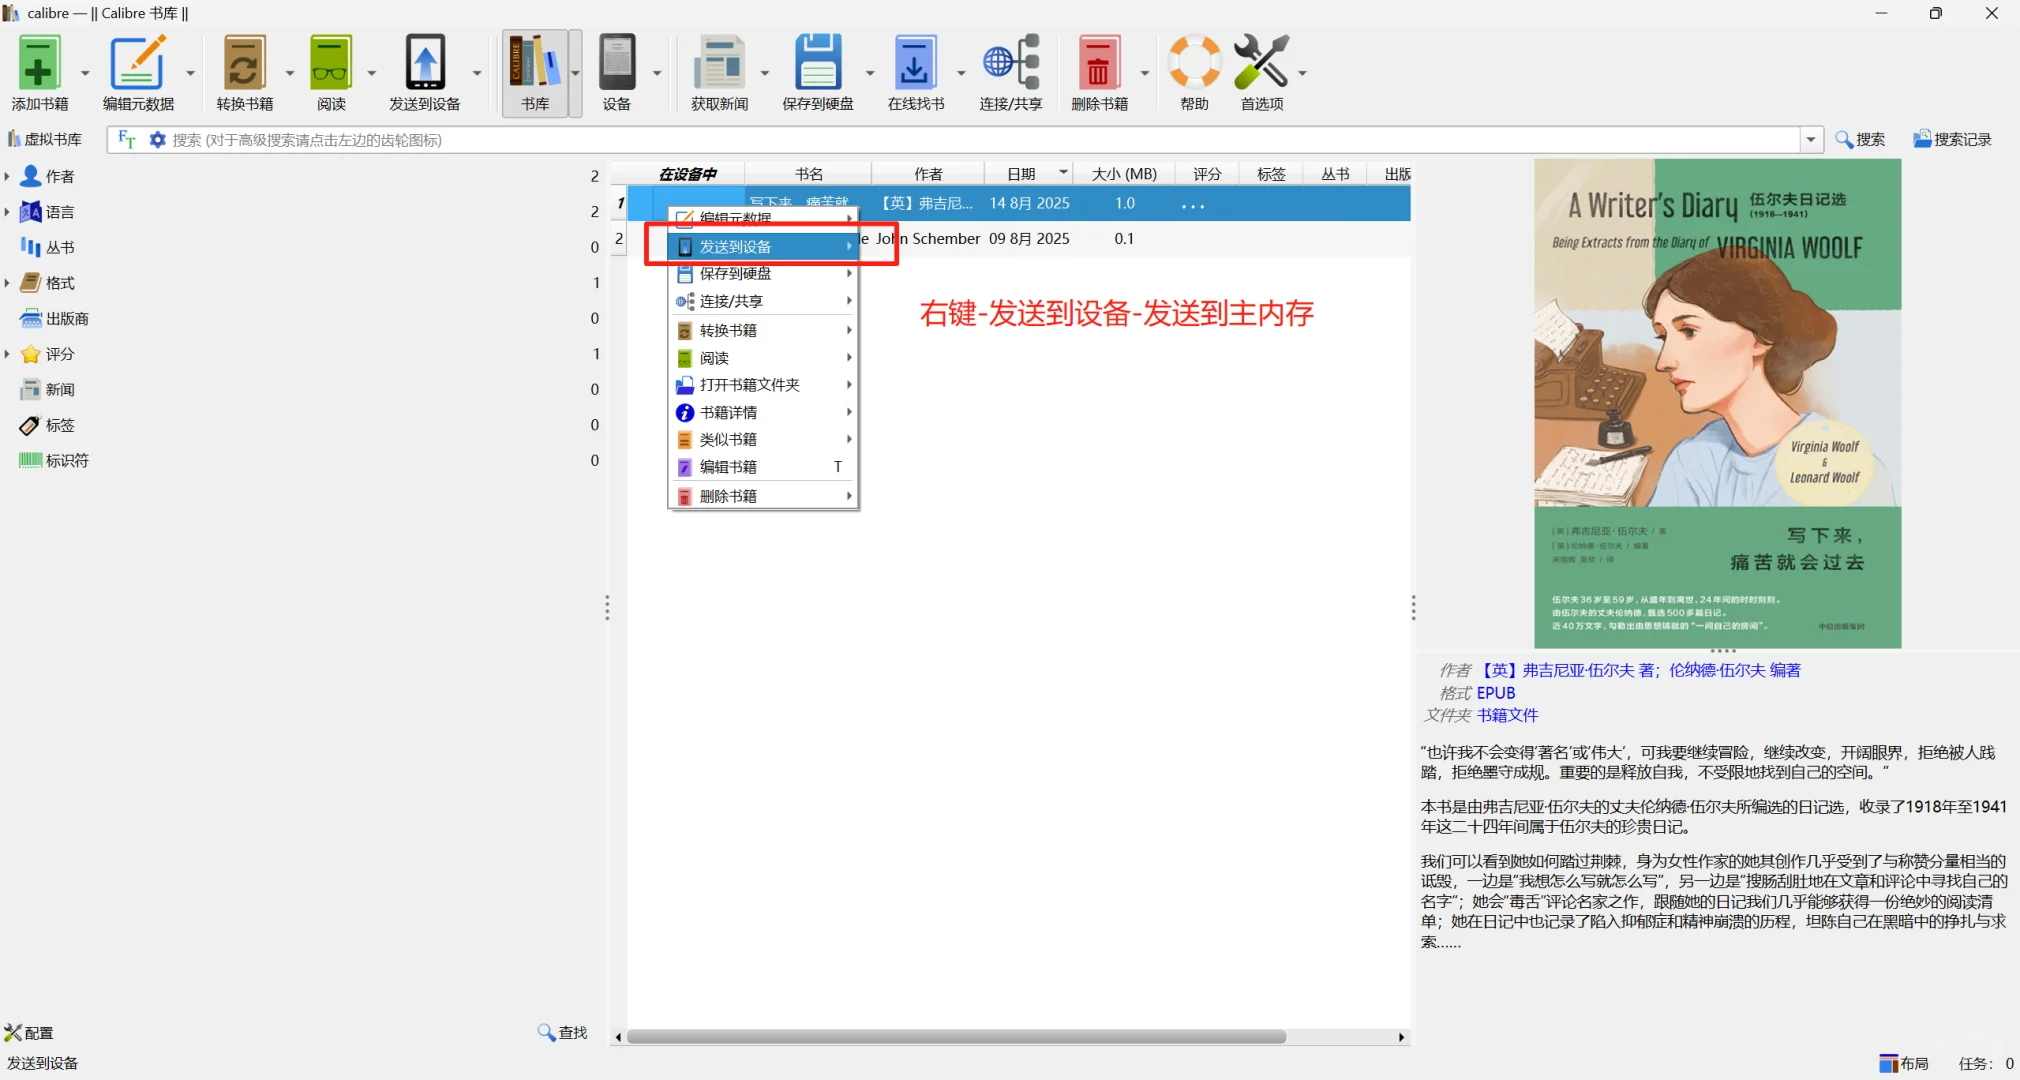
Task: Click the Configure (配置) button
Action: click(29, 1033)
